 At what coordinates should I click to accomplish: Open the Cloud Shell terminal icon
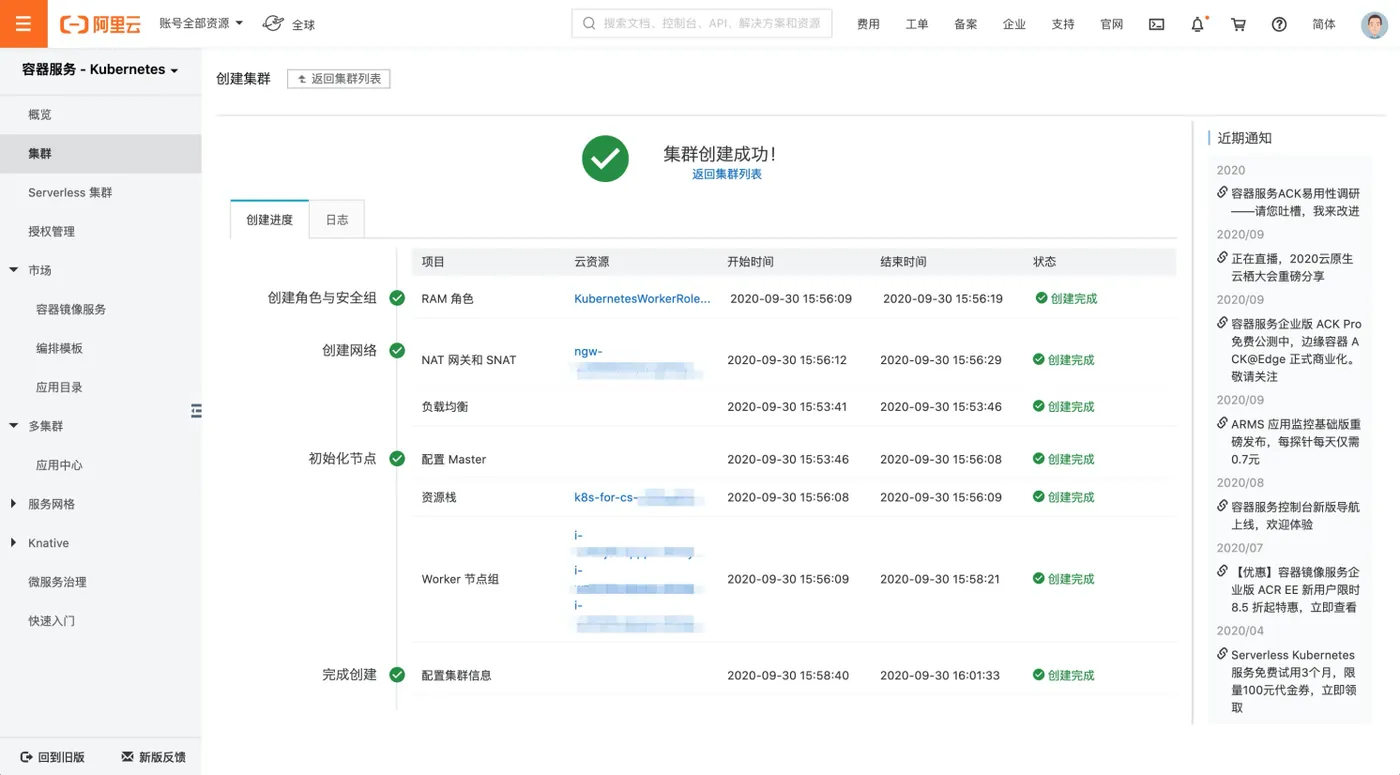pos(1156,24)
